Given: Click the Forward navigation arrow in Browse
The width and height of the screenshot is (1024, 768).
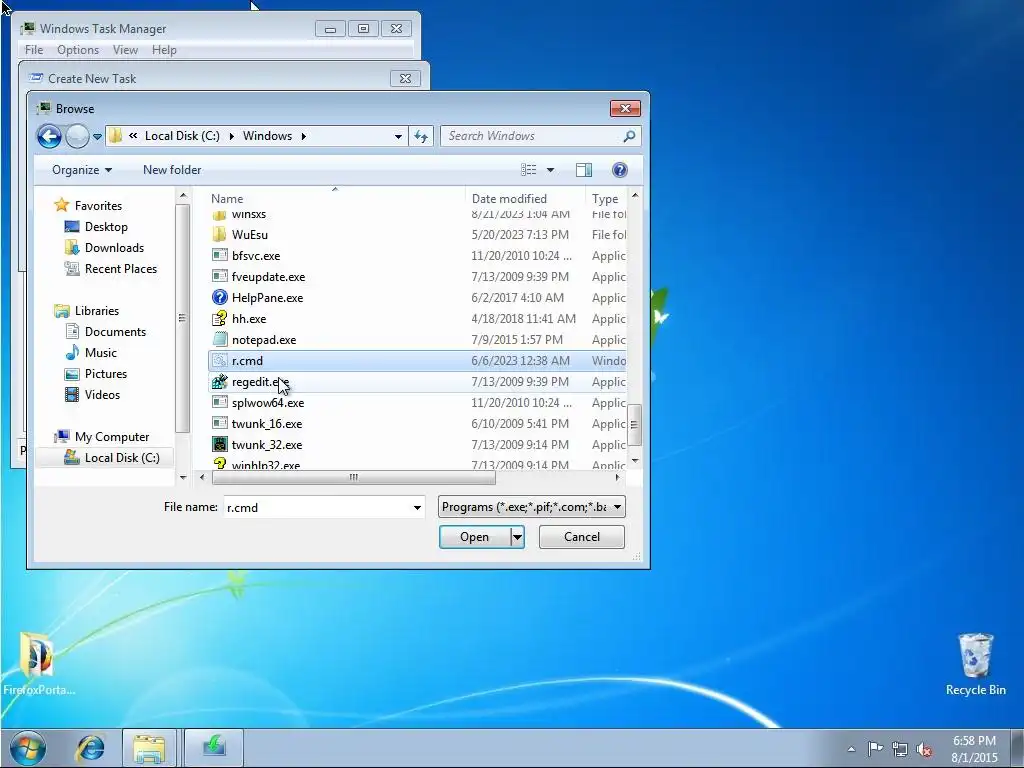Looking at the screenshot, I should (x=77, y=136).
